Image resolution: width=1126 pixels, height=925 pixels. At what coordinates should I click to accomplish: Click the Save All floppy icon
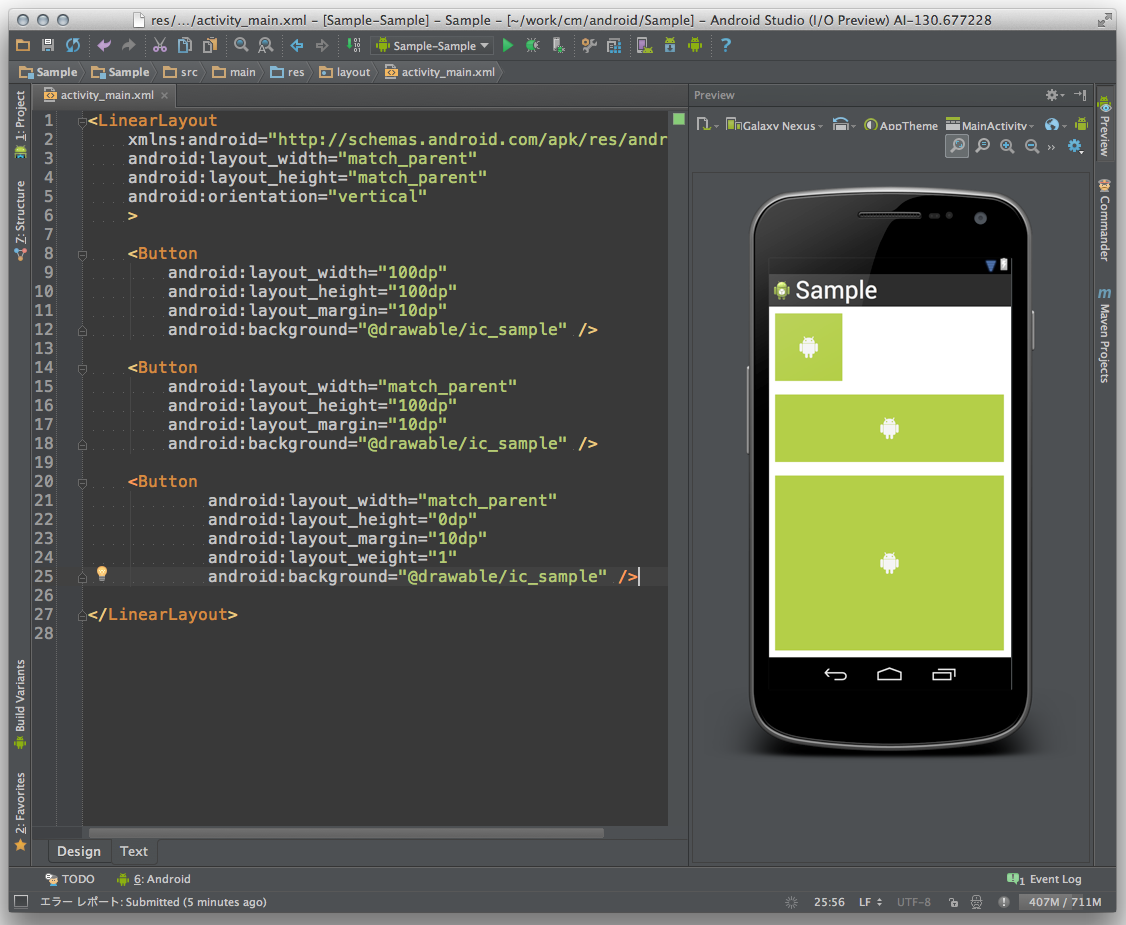pos(47,46)
